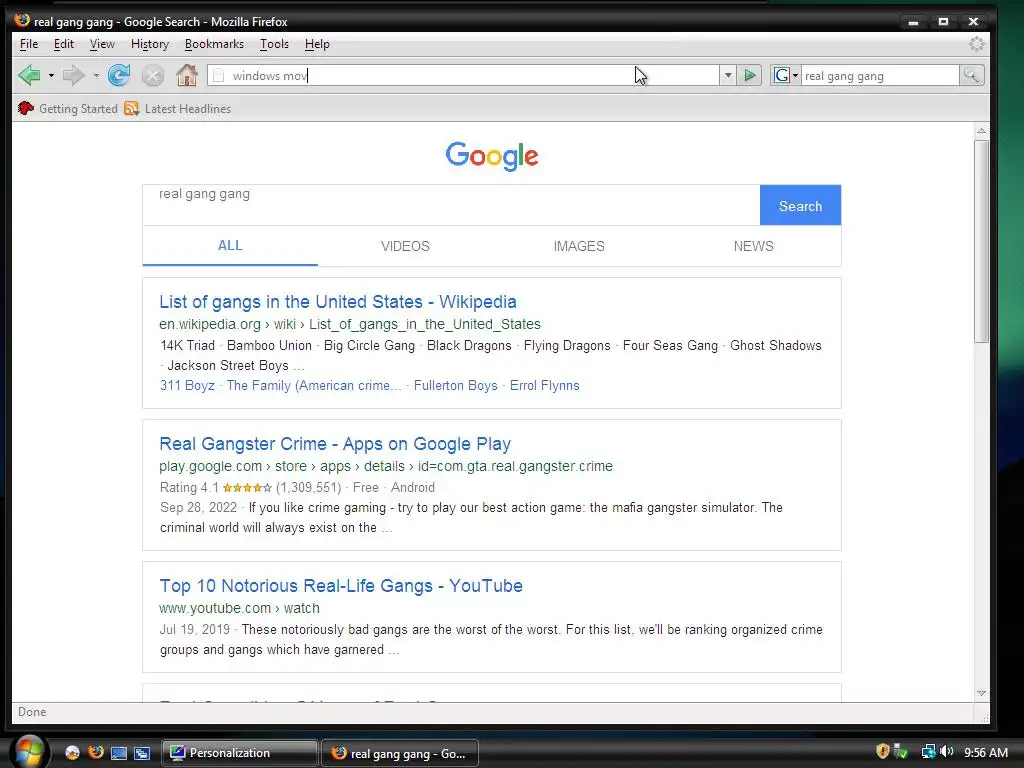Click the Firefox activity throbber icon
The image size is (1024, 768).
[976, 44]
